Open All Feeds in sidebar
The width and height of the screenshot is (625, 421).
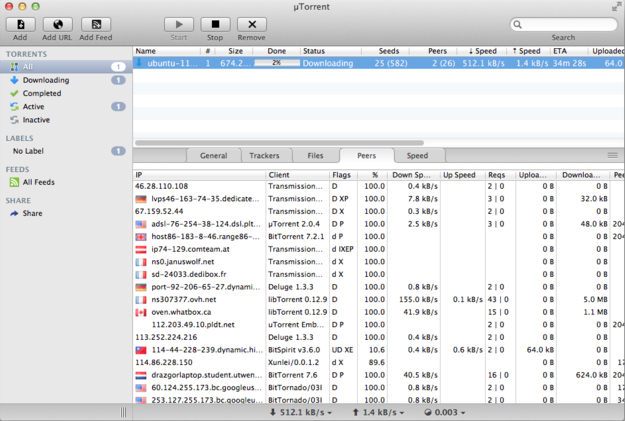click(x=39, y=182)
